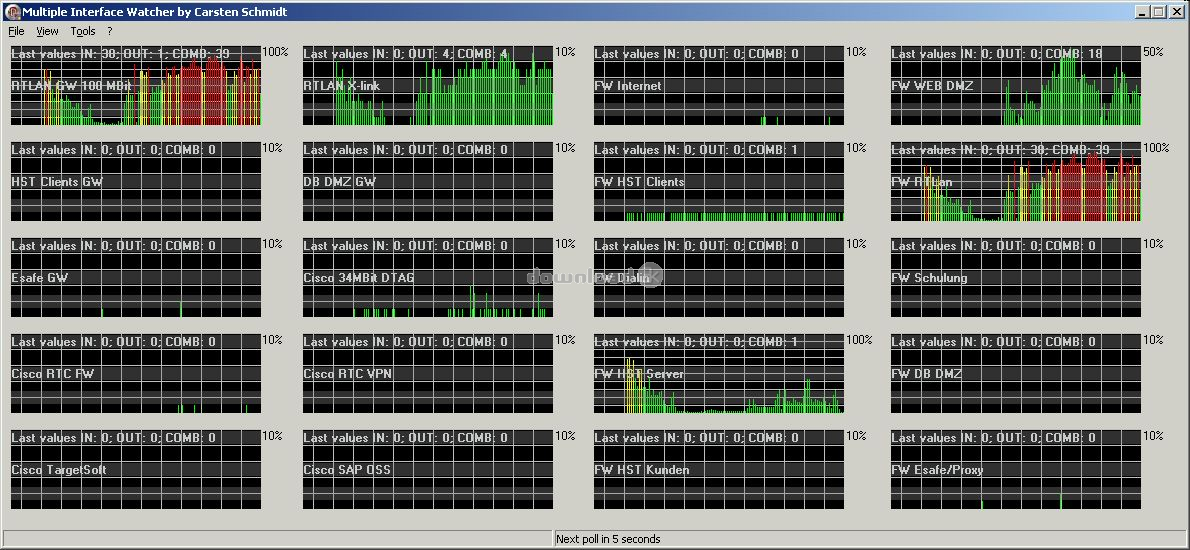Image resolution: width=1190 pixels, height=550 pixels.
Task: Maximize the Multiple Interface Watcher window
Action: coord(1159,11)
